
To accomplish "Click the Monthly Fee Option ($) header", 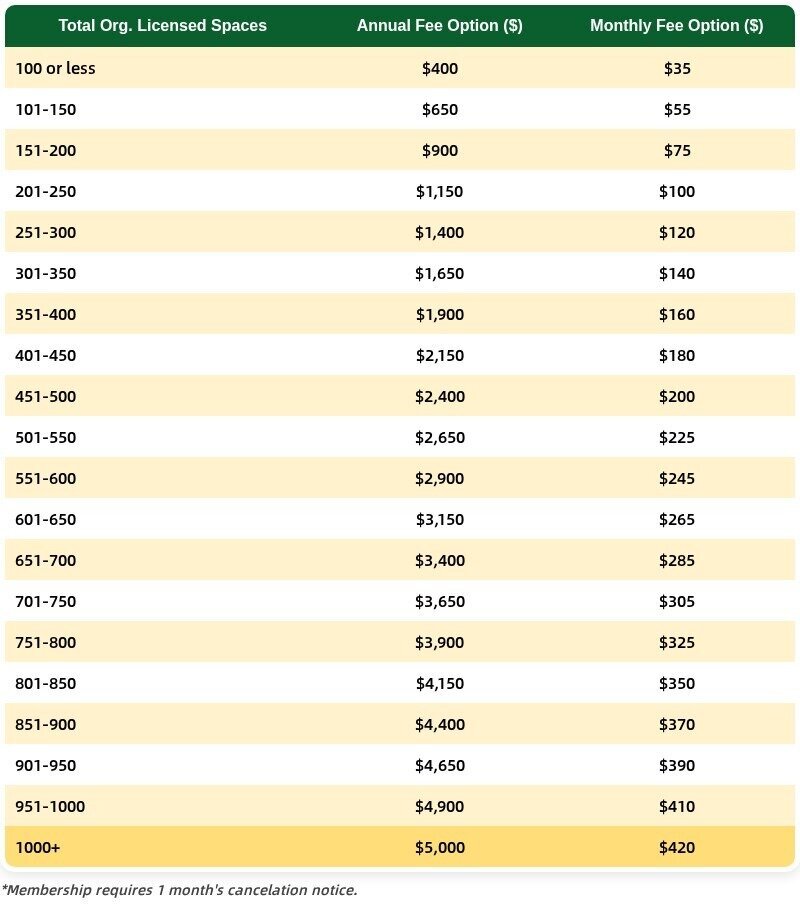I will coord(676,26).
